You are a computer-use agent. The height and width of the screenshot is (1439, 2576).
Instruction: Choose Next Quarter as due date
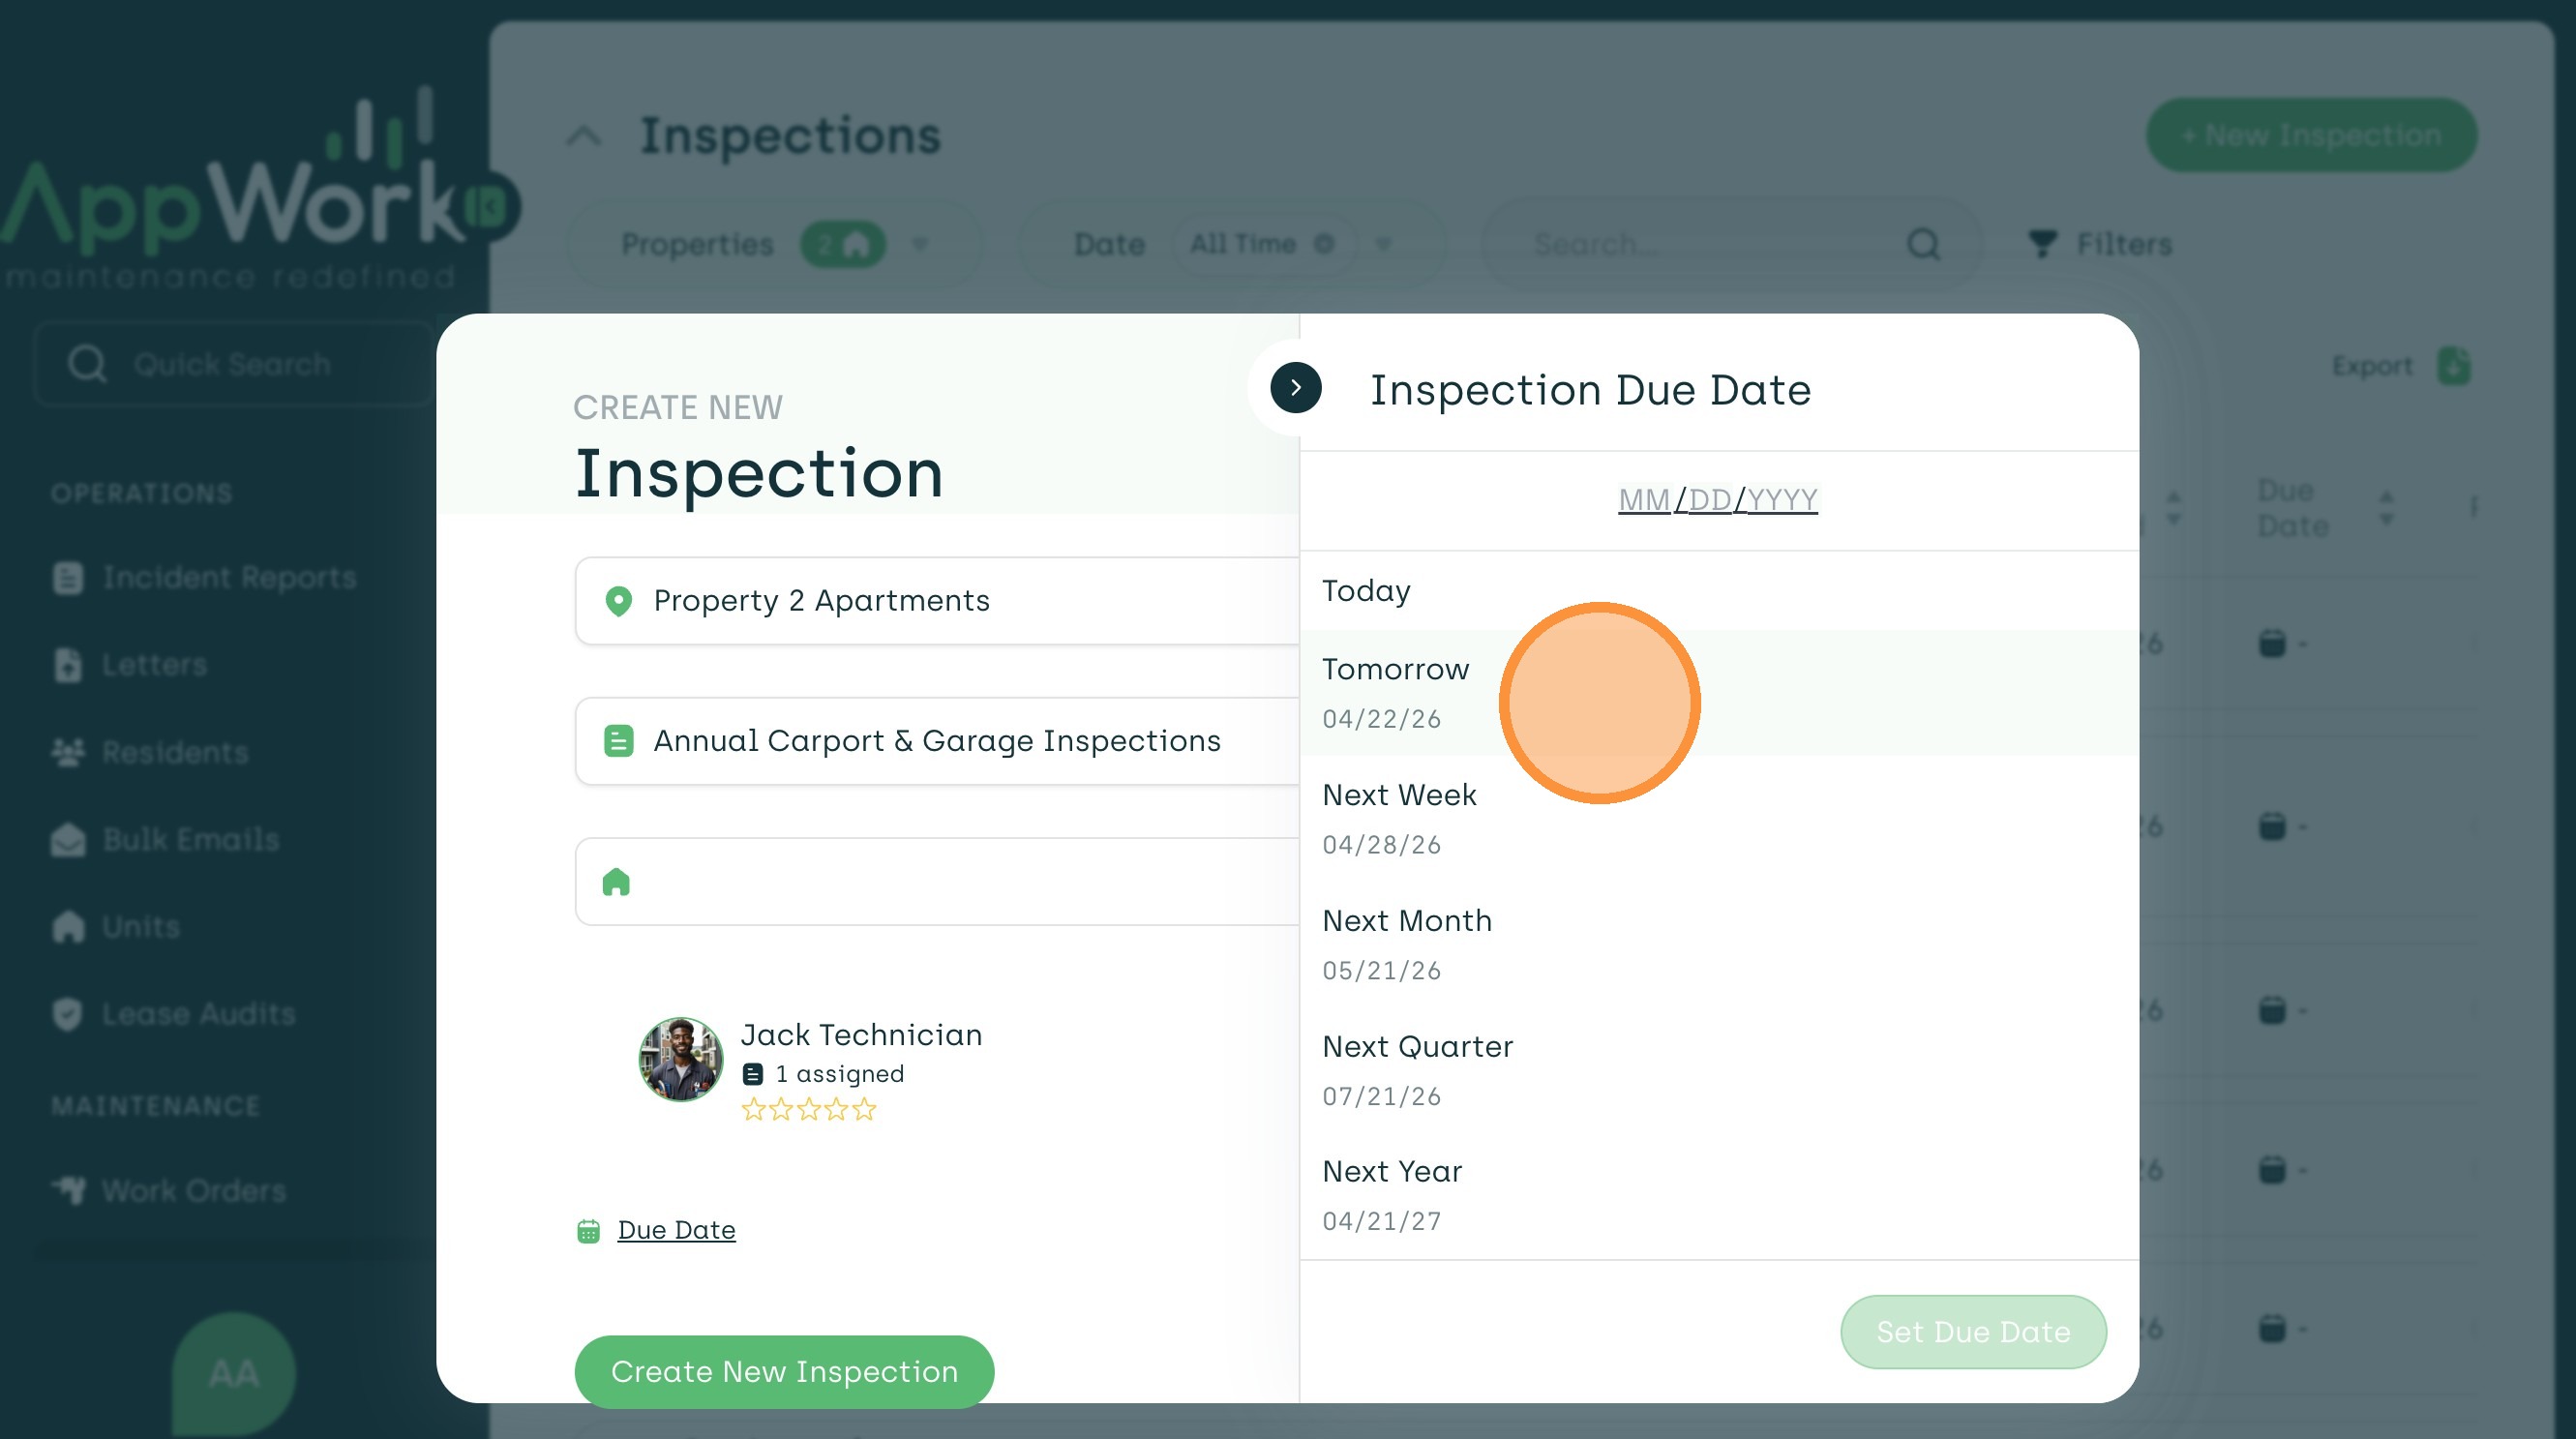click(1416, 1070)
